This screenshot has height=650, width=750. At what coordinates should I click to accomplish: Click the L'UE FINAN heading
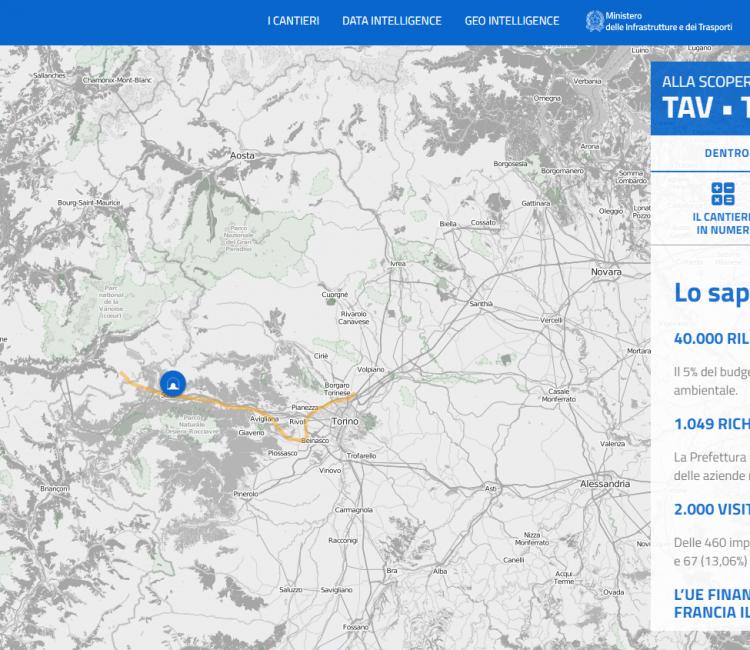[712, 595]
